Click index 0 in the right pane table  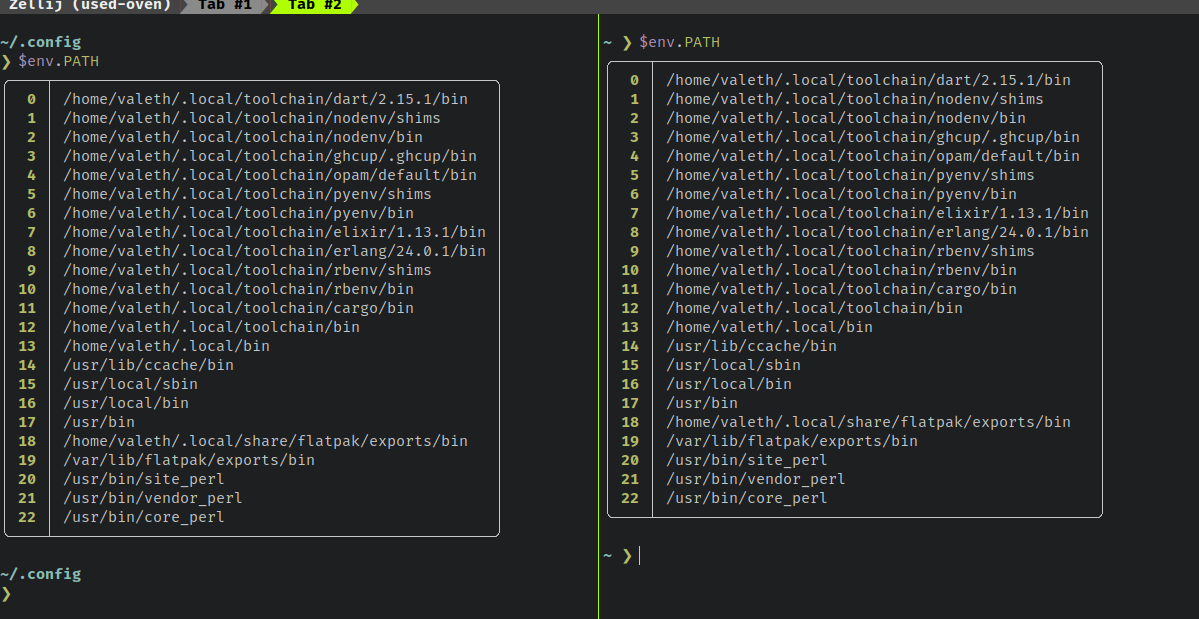[634, 80]
